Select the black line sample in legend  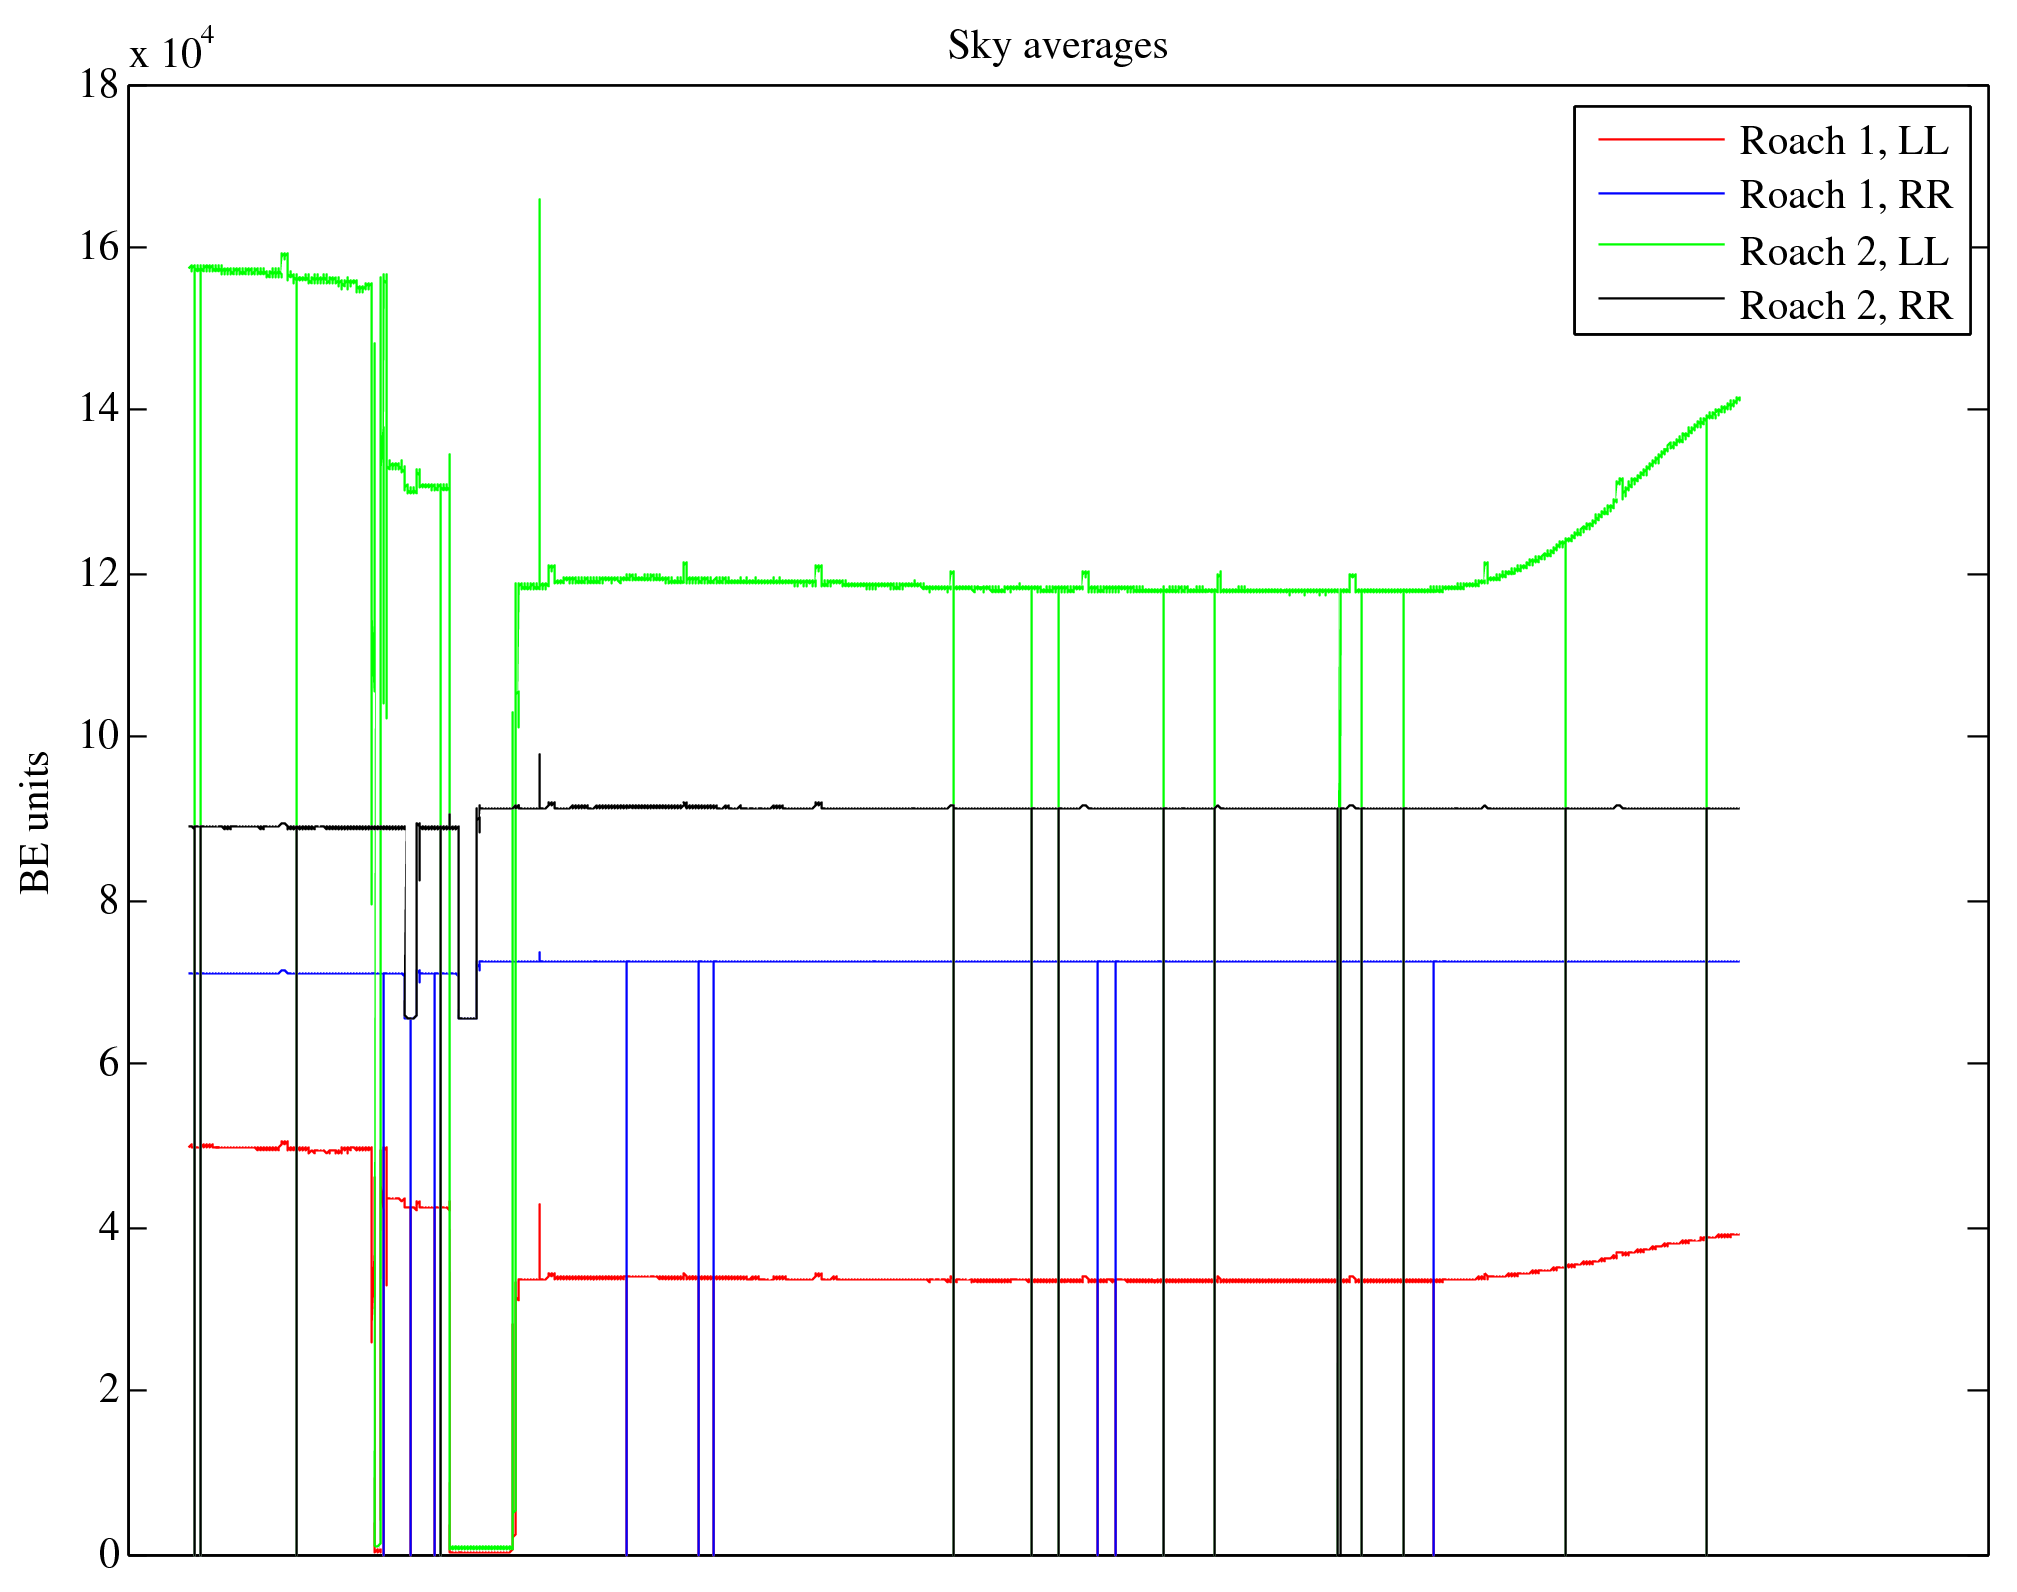[1661, 298]
